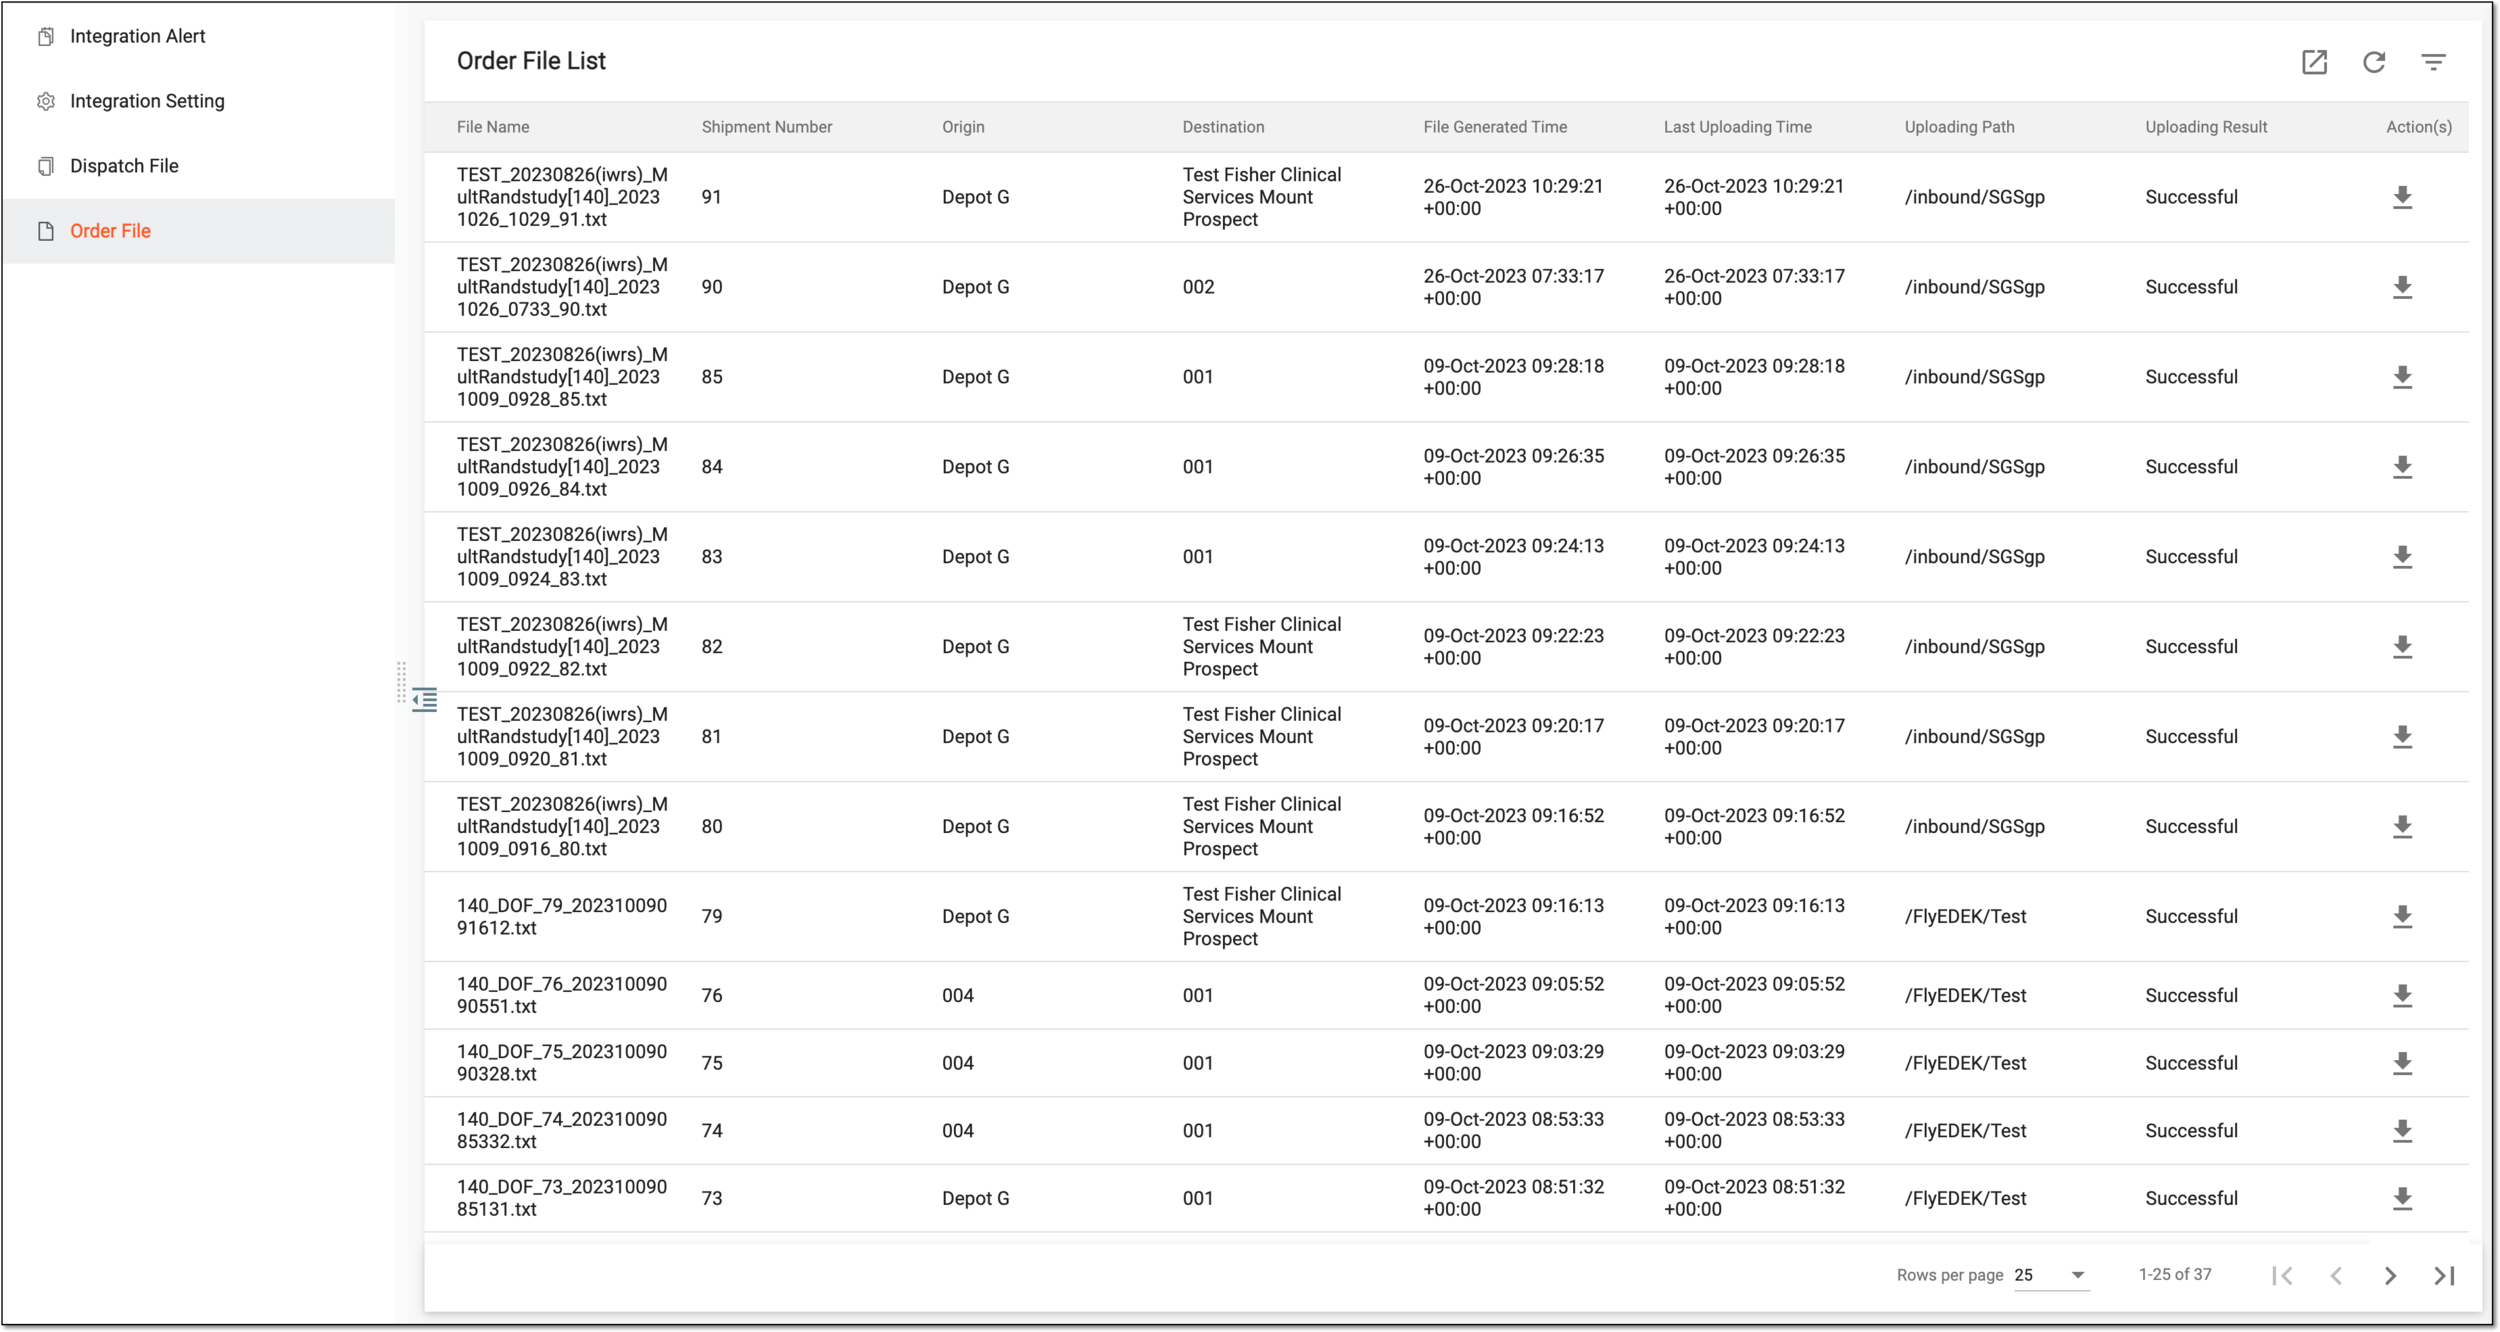Go to the next page
Viewport: 2500px width, 1332px height.
click(x=2390, y=1275)
